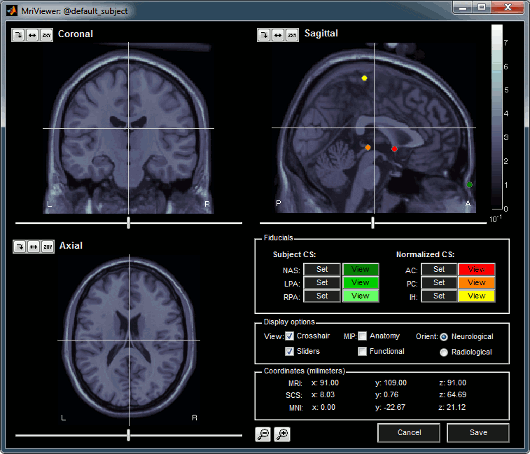Click the Axial view label
The height and width of the screenshot is (454, 530).
pyautogui.click(x=71, y=246)
